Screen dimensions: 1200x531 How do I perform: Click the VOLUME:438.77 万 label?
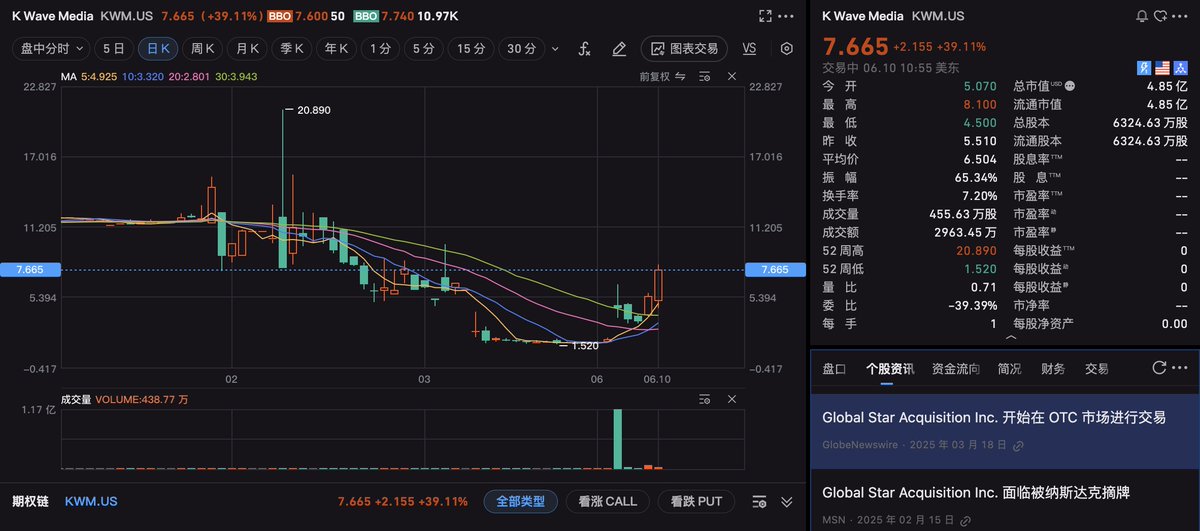tap(141, 398)
